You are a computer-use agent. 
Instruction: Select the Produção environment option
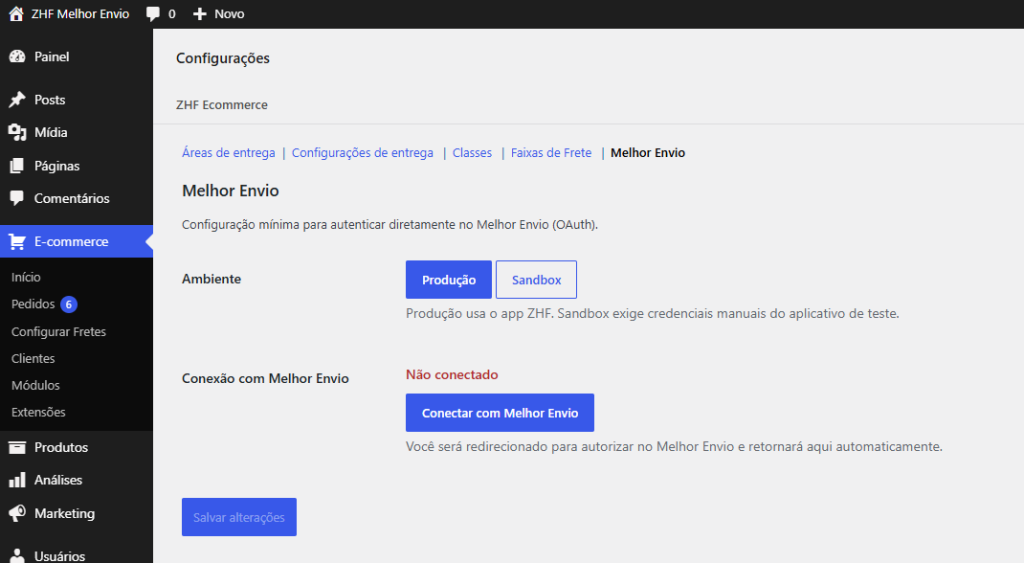449,280
